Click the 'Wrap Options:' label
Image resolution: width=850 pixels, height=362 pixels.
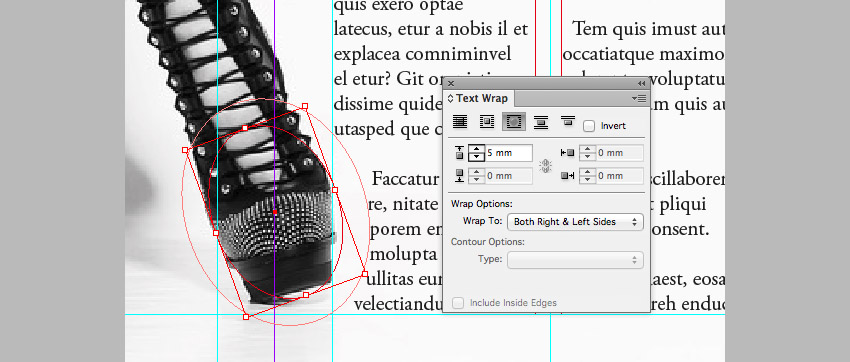coord(481,204)
